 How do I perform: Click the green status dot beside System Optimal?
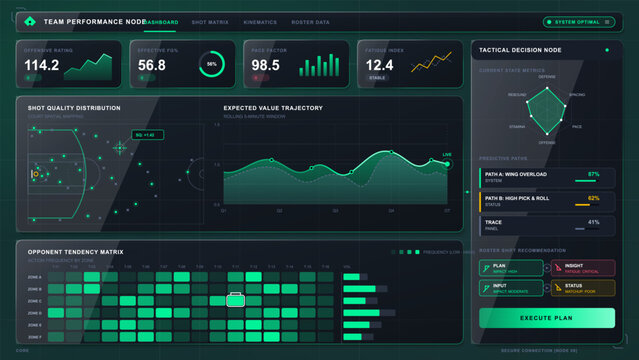tap(549, 22)
